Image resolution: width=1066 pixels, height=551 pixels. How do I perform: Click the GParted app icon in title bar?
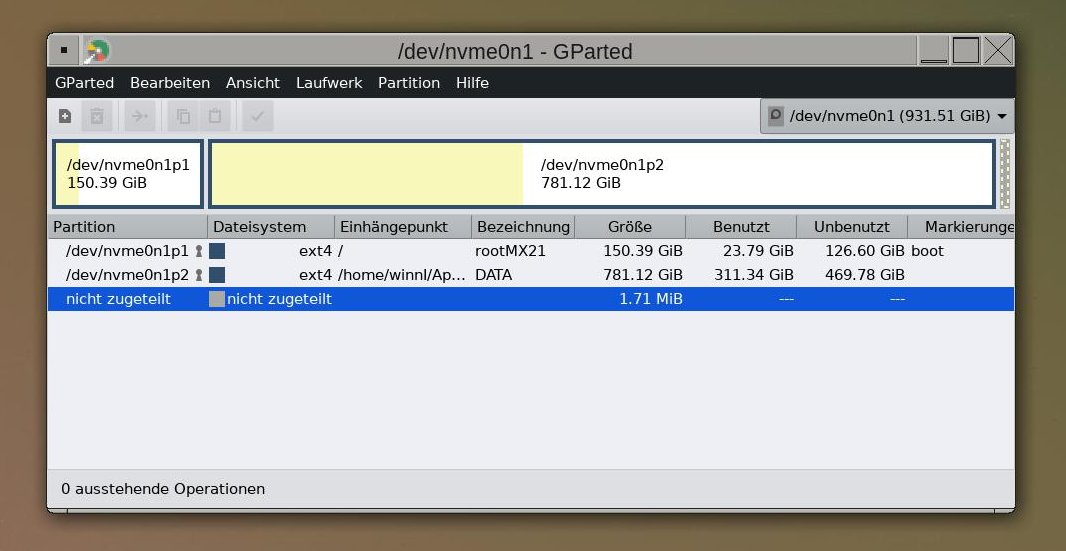97,50
